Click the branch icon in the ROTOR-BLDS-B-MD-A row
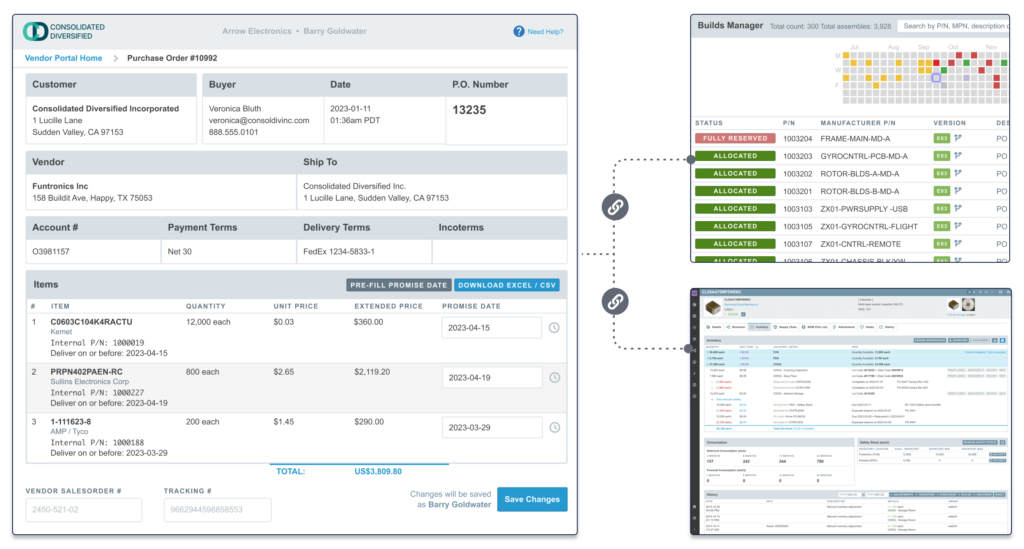 coord(958,191)
